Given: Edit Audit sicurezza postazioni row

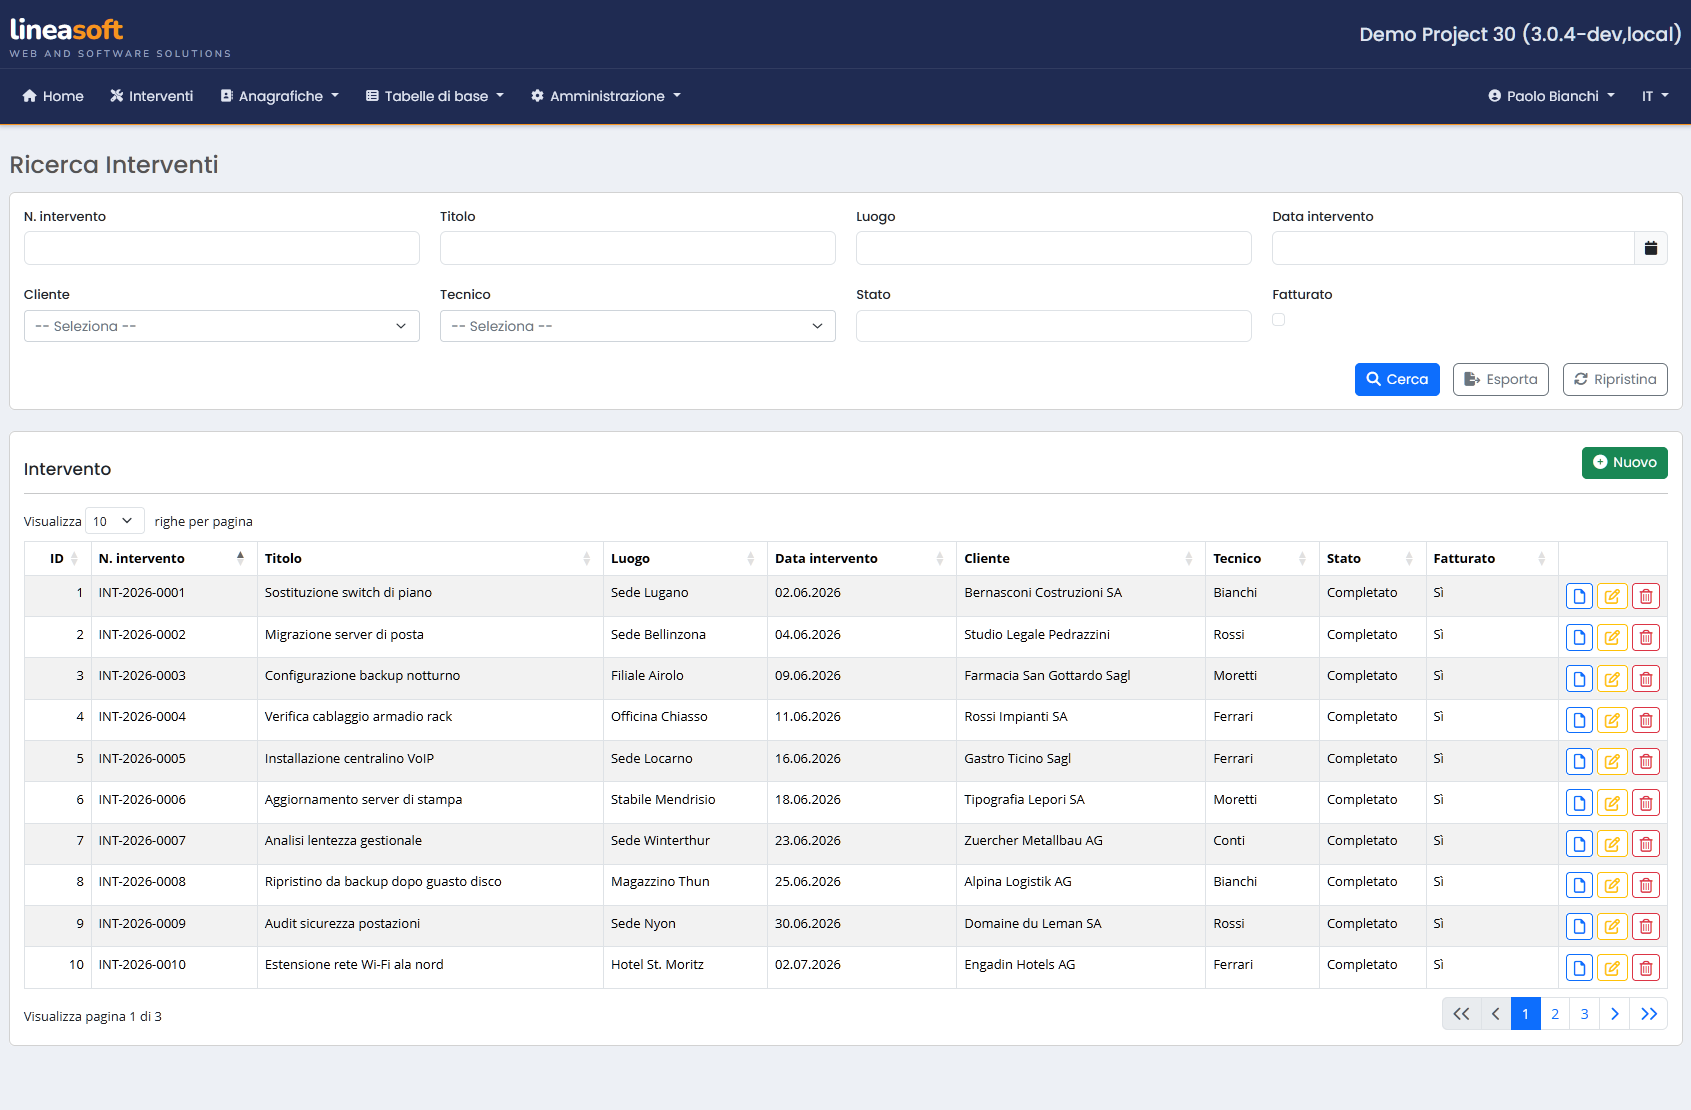Looking at the screenshot, I should (1612, 927).
